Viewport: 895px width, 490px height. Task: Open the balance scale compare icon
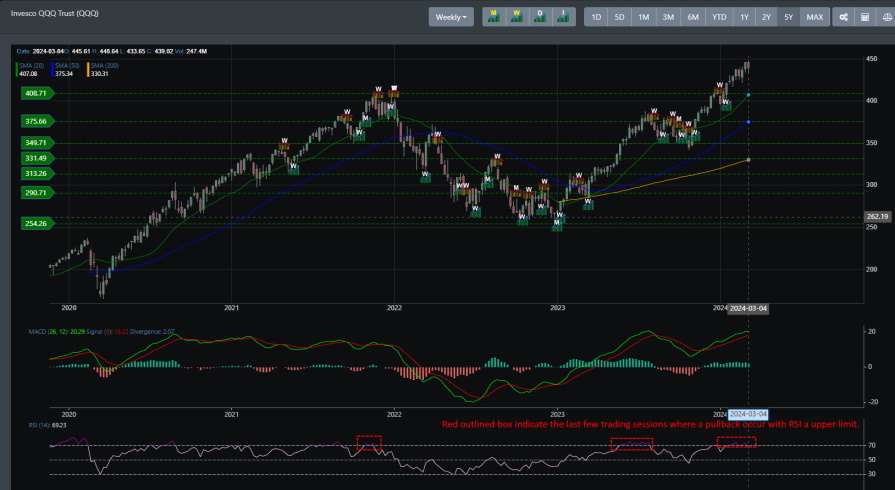(886, 17)
